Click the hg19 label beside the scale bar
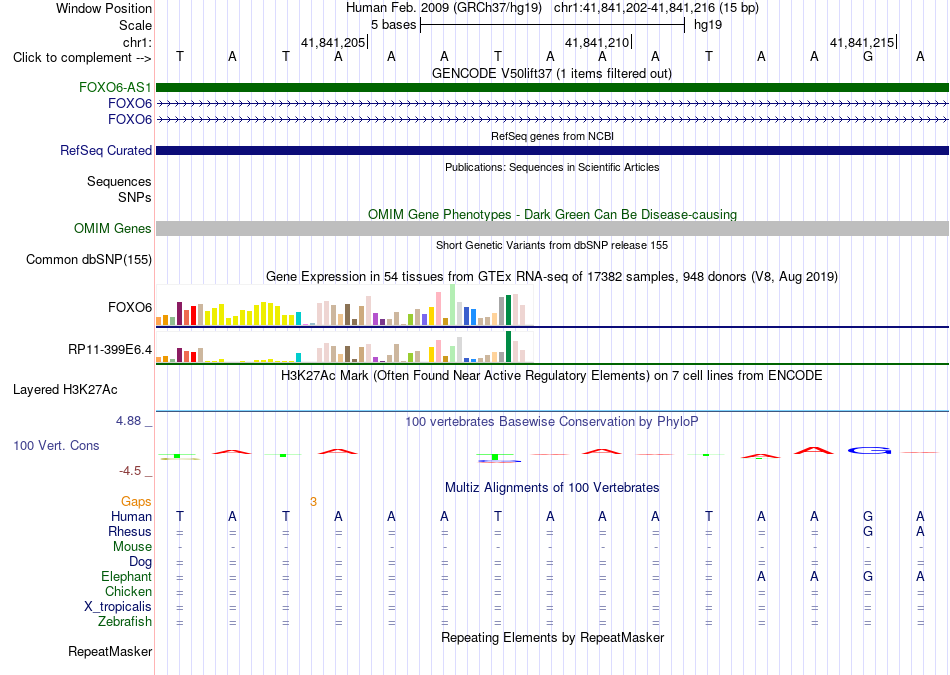Screen dimensions: 950x675 point(708,25)
